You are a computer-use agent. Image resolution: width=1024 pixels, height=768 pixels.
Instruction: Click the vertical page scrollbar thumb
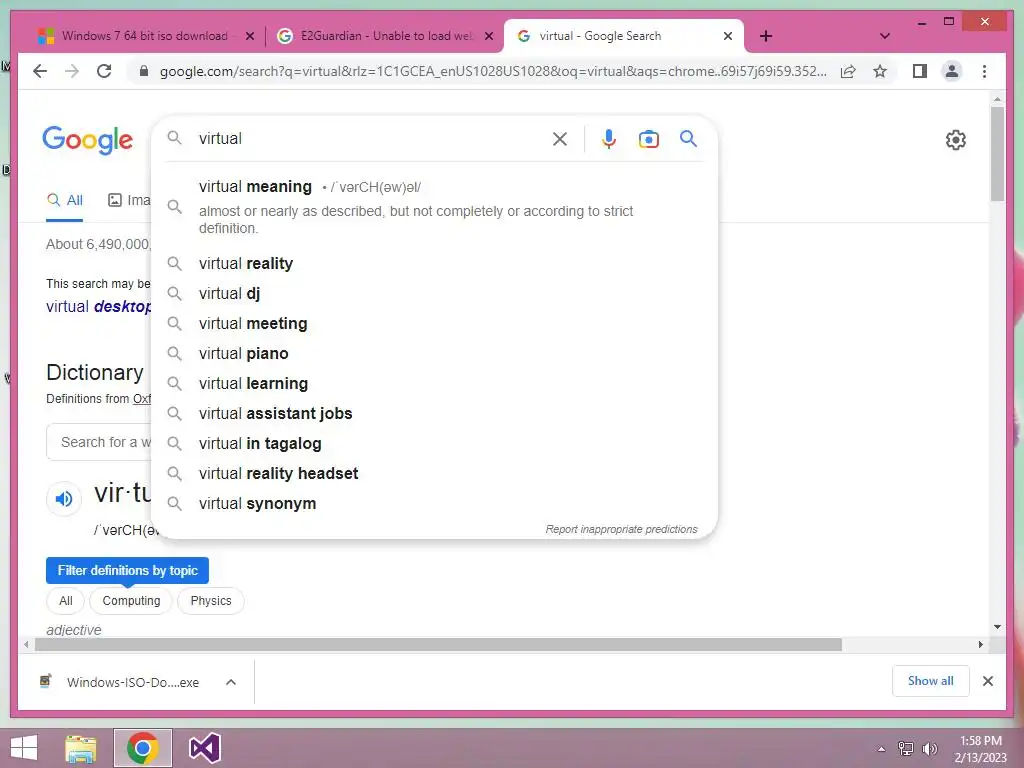[997, 153]
